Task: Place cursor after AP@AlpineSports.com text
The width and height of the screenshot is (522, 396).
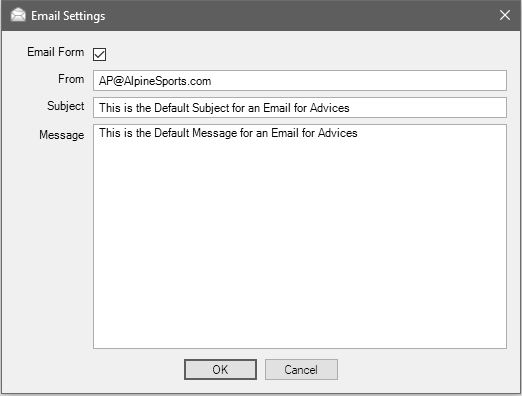Action: point(212,81)
